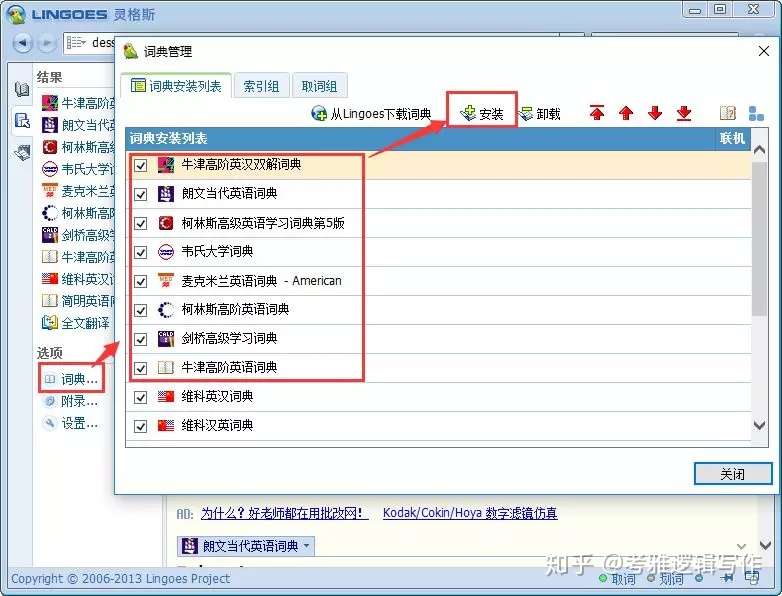Open results panel icon in left sidebar

[22, 120]
